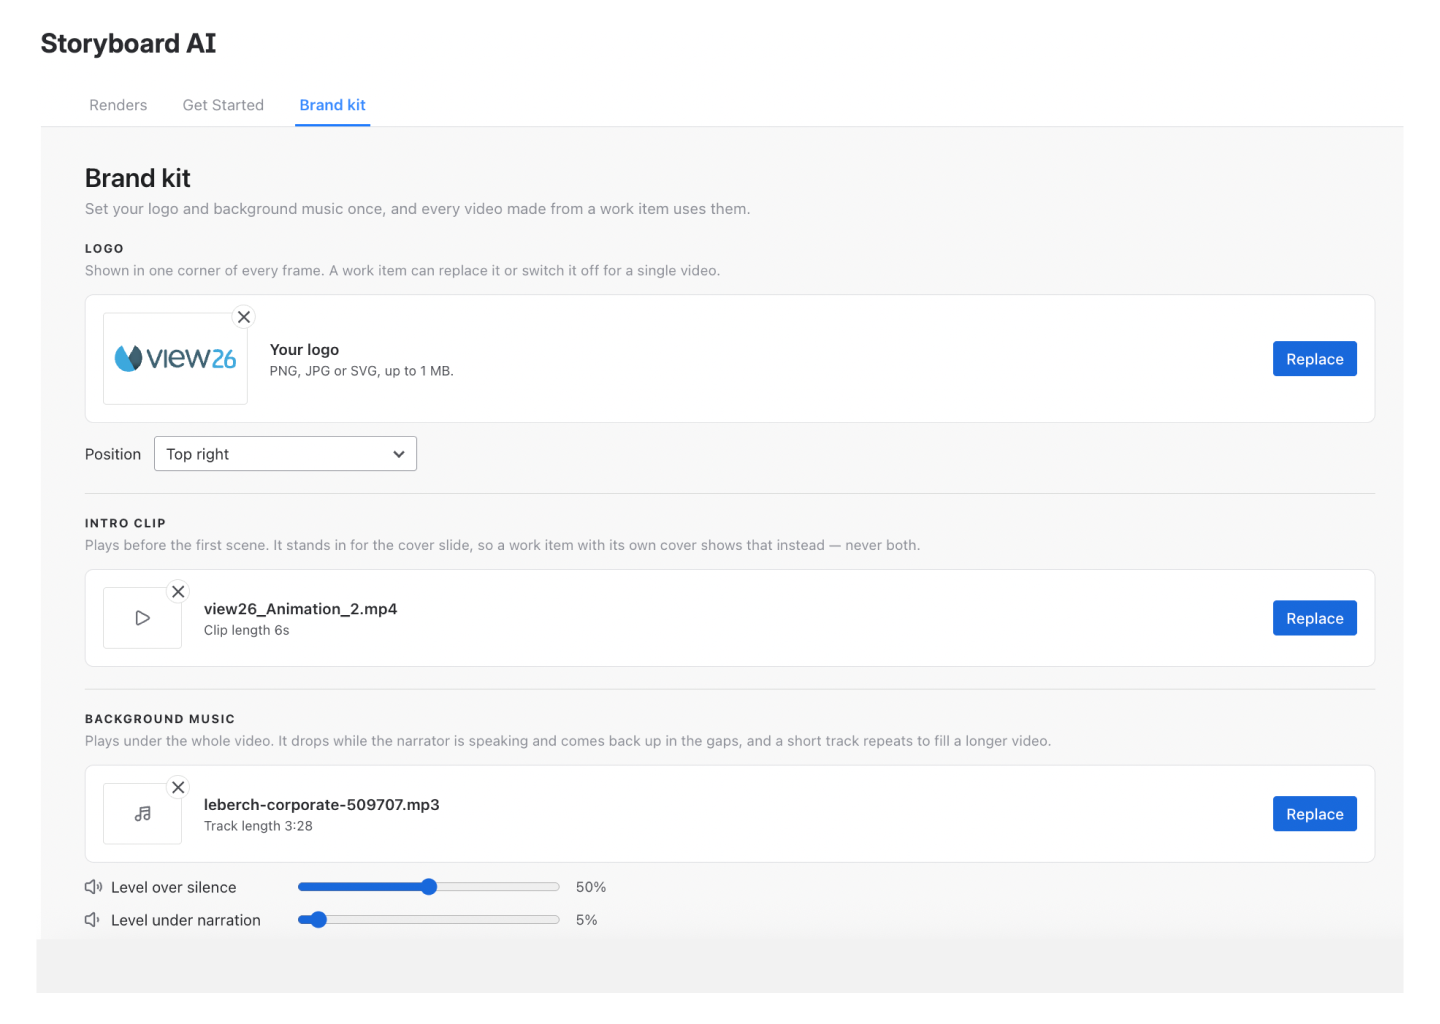Remove the background music track
This screenshot has width=1440, height=1024.
178,788
